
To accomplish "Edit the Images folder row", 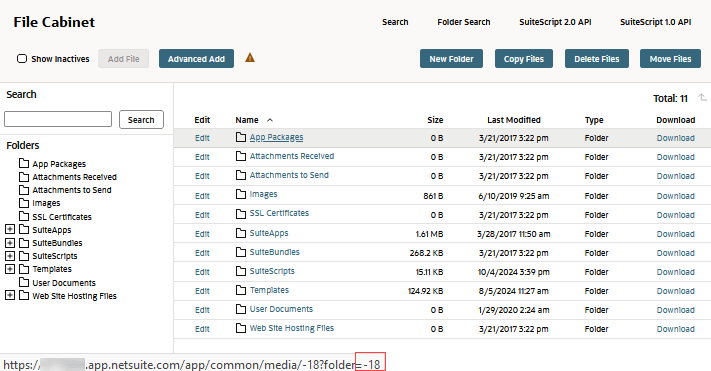I will (202, 195).
